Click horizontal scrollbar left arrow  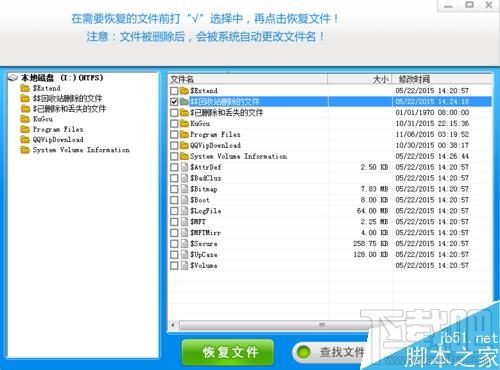pyautogui.click(x=173, y=325)
